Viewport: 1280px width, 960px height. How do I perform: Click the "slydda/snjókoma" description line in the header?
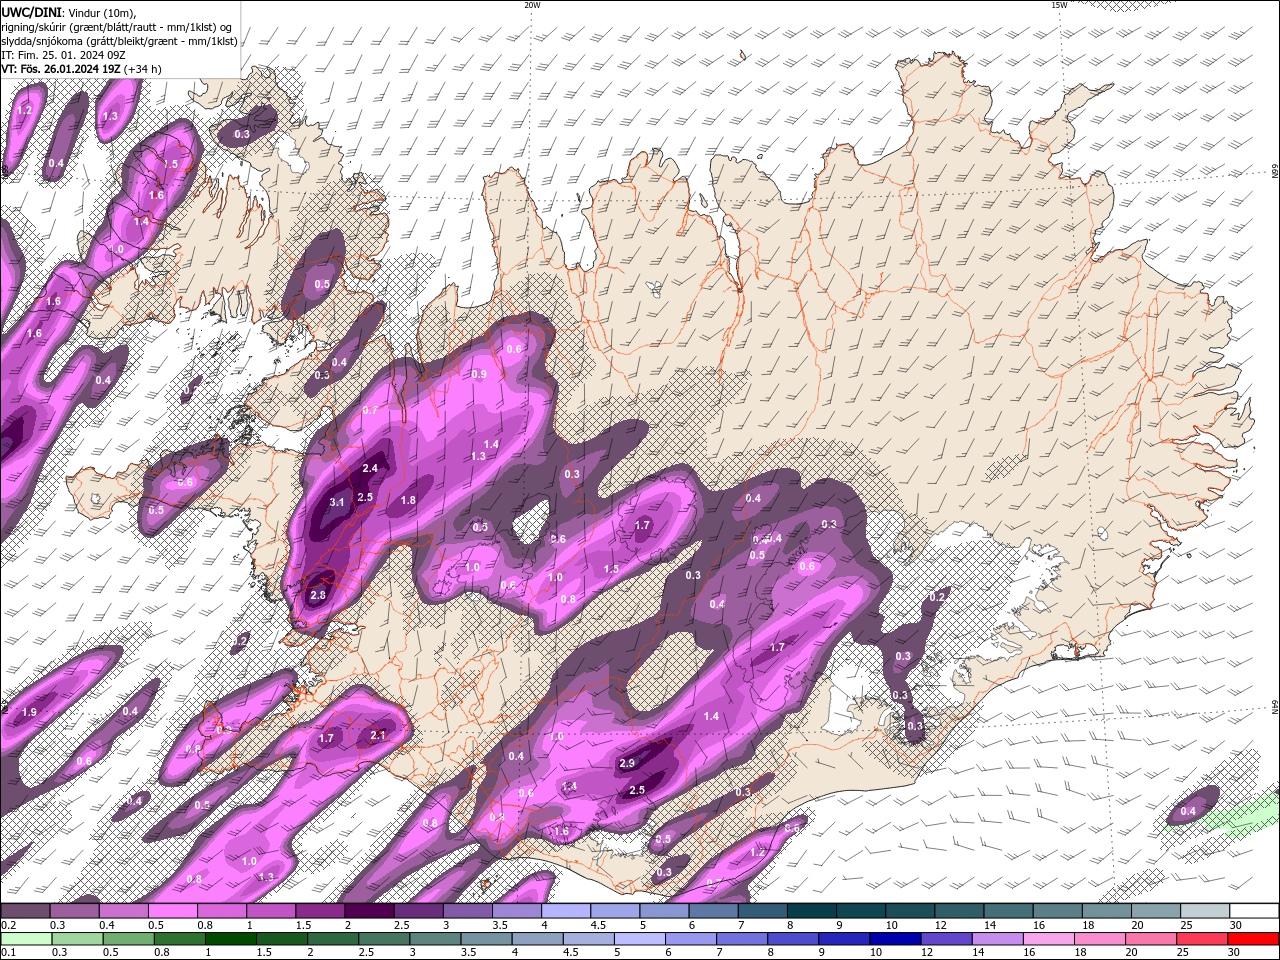pos(119,41)
